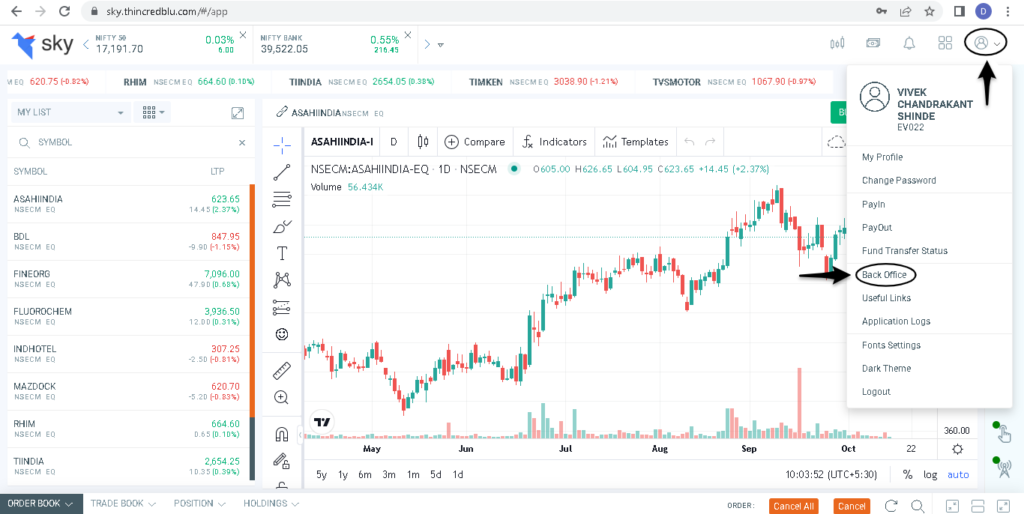The height and width of the screenshot is (514, 1024).
Task: Select the pattern drawing tool
Action: pyautogui.click(x=282, y=280)
